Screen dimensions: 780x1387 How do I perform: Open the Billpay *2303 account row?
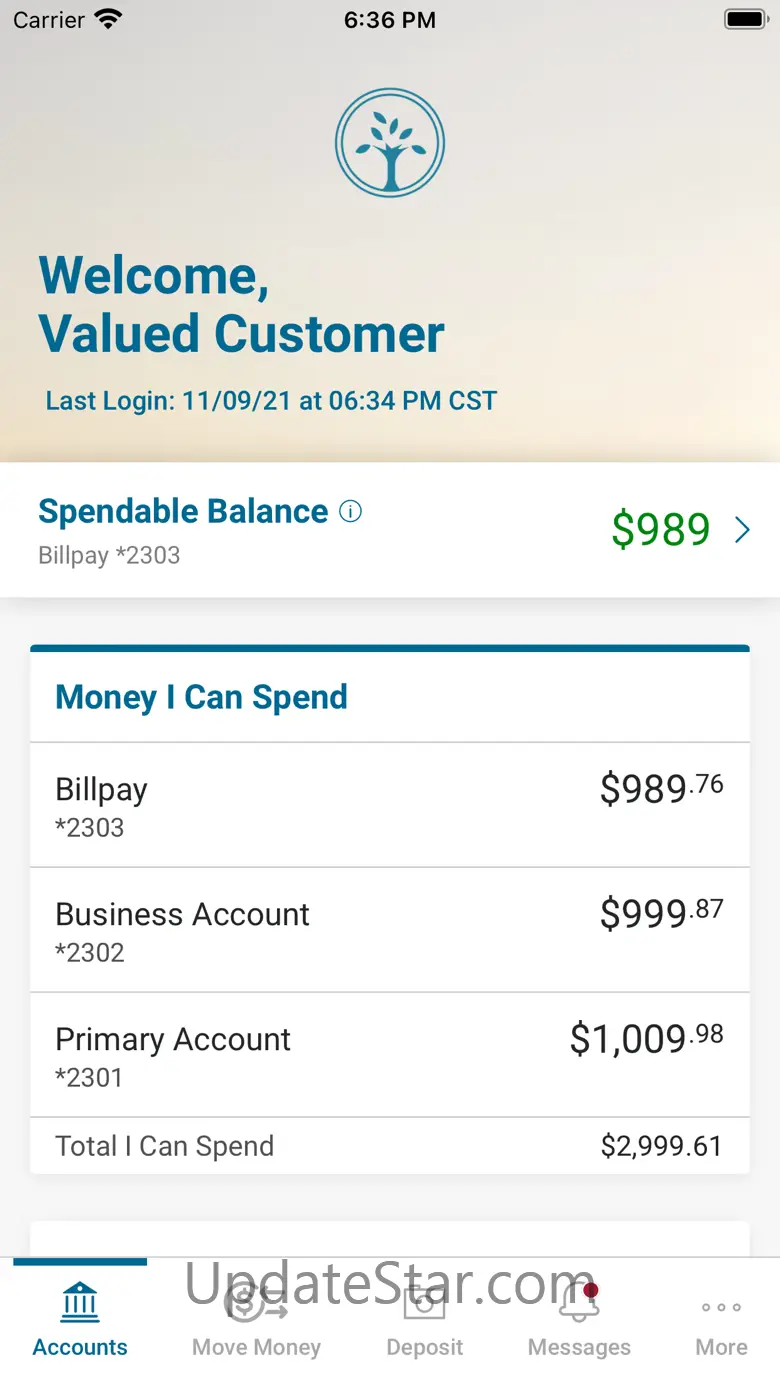(x=390, y=805)
